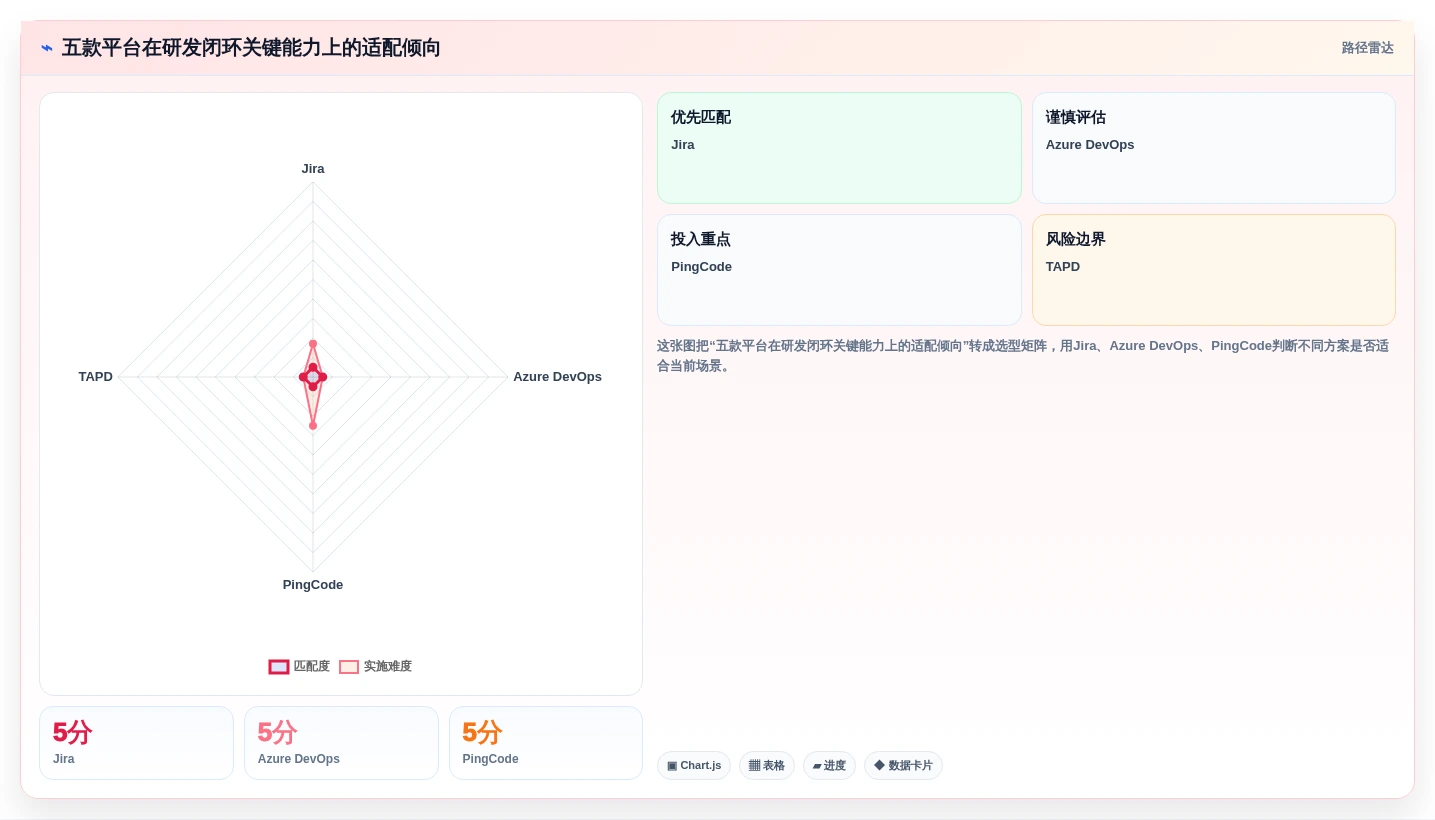Toggle the 实施难度 legend item

375,666
